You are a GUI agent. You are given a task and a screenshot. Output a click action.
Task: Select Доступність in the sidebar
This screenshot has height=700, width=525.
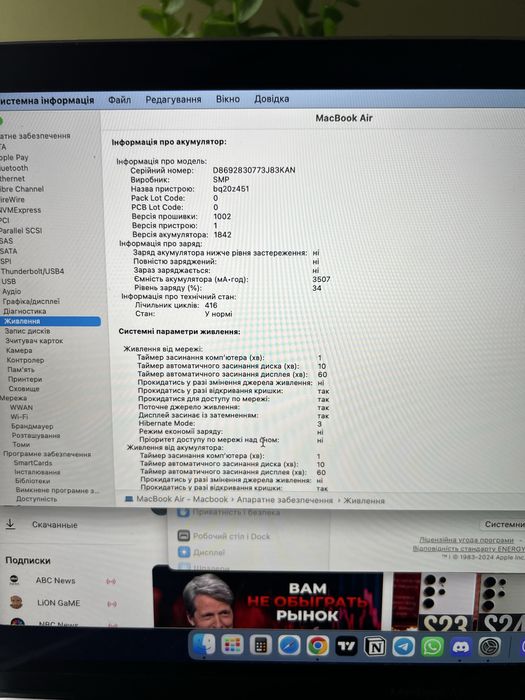coord(37,499)
